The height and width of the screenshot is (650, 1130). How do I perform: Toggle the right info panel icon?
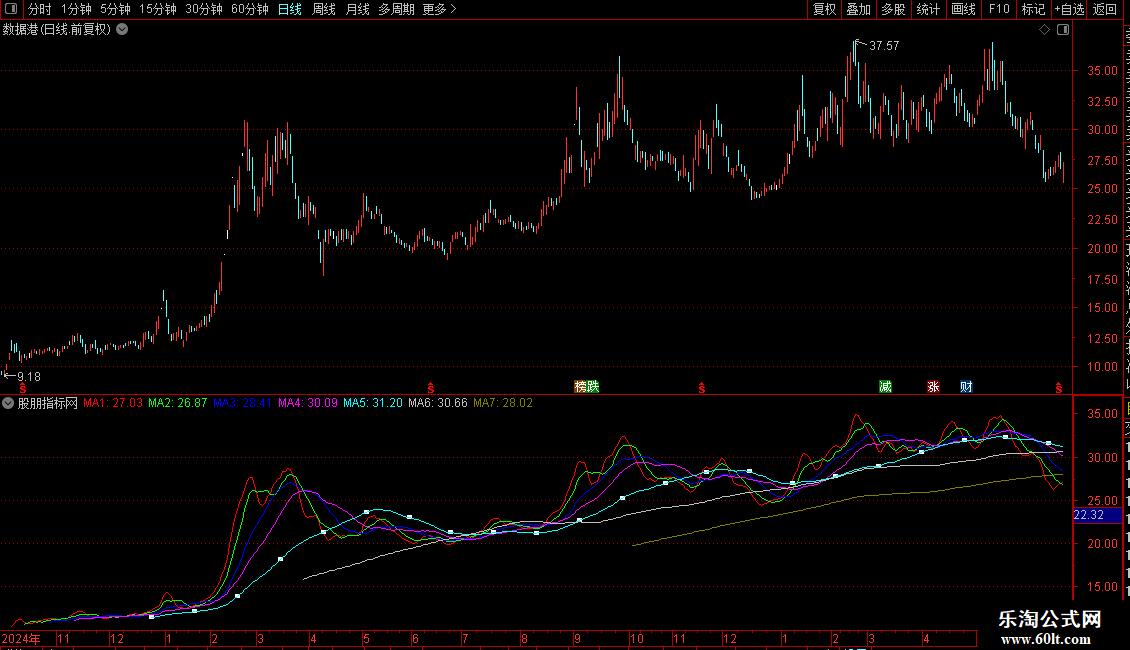[x=1063, y=30]
